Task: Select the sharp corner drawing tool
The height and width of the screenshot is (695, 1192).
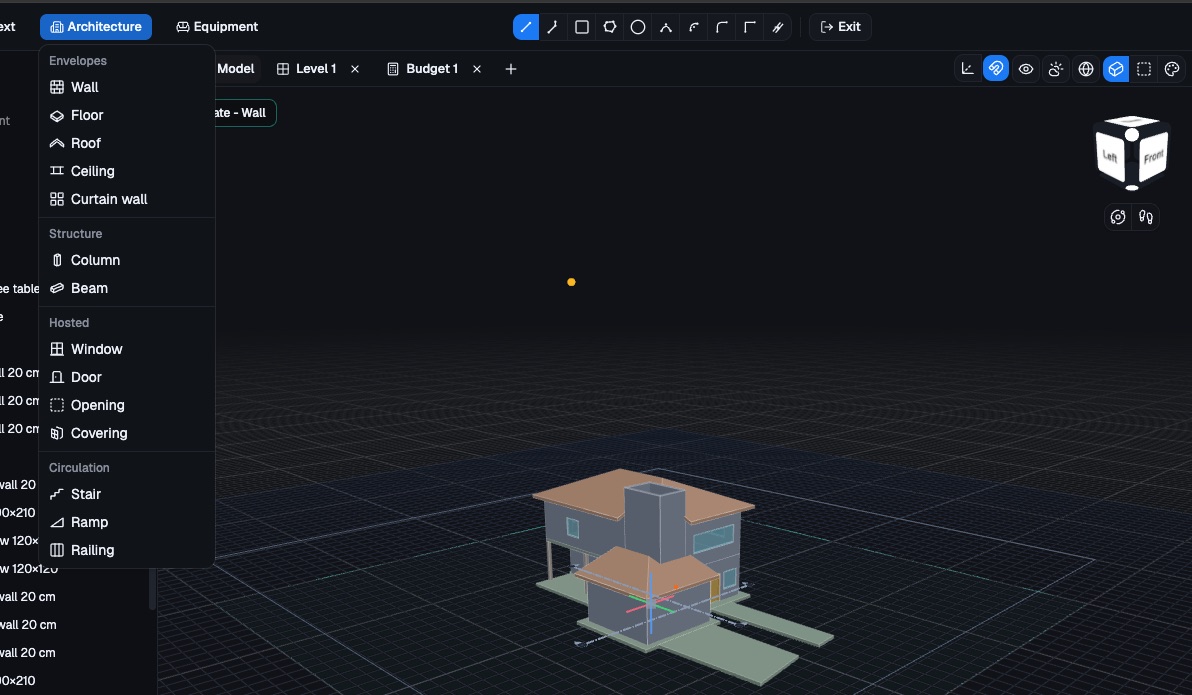Action: click(750, 27)
